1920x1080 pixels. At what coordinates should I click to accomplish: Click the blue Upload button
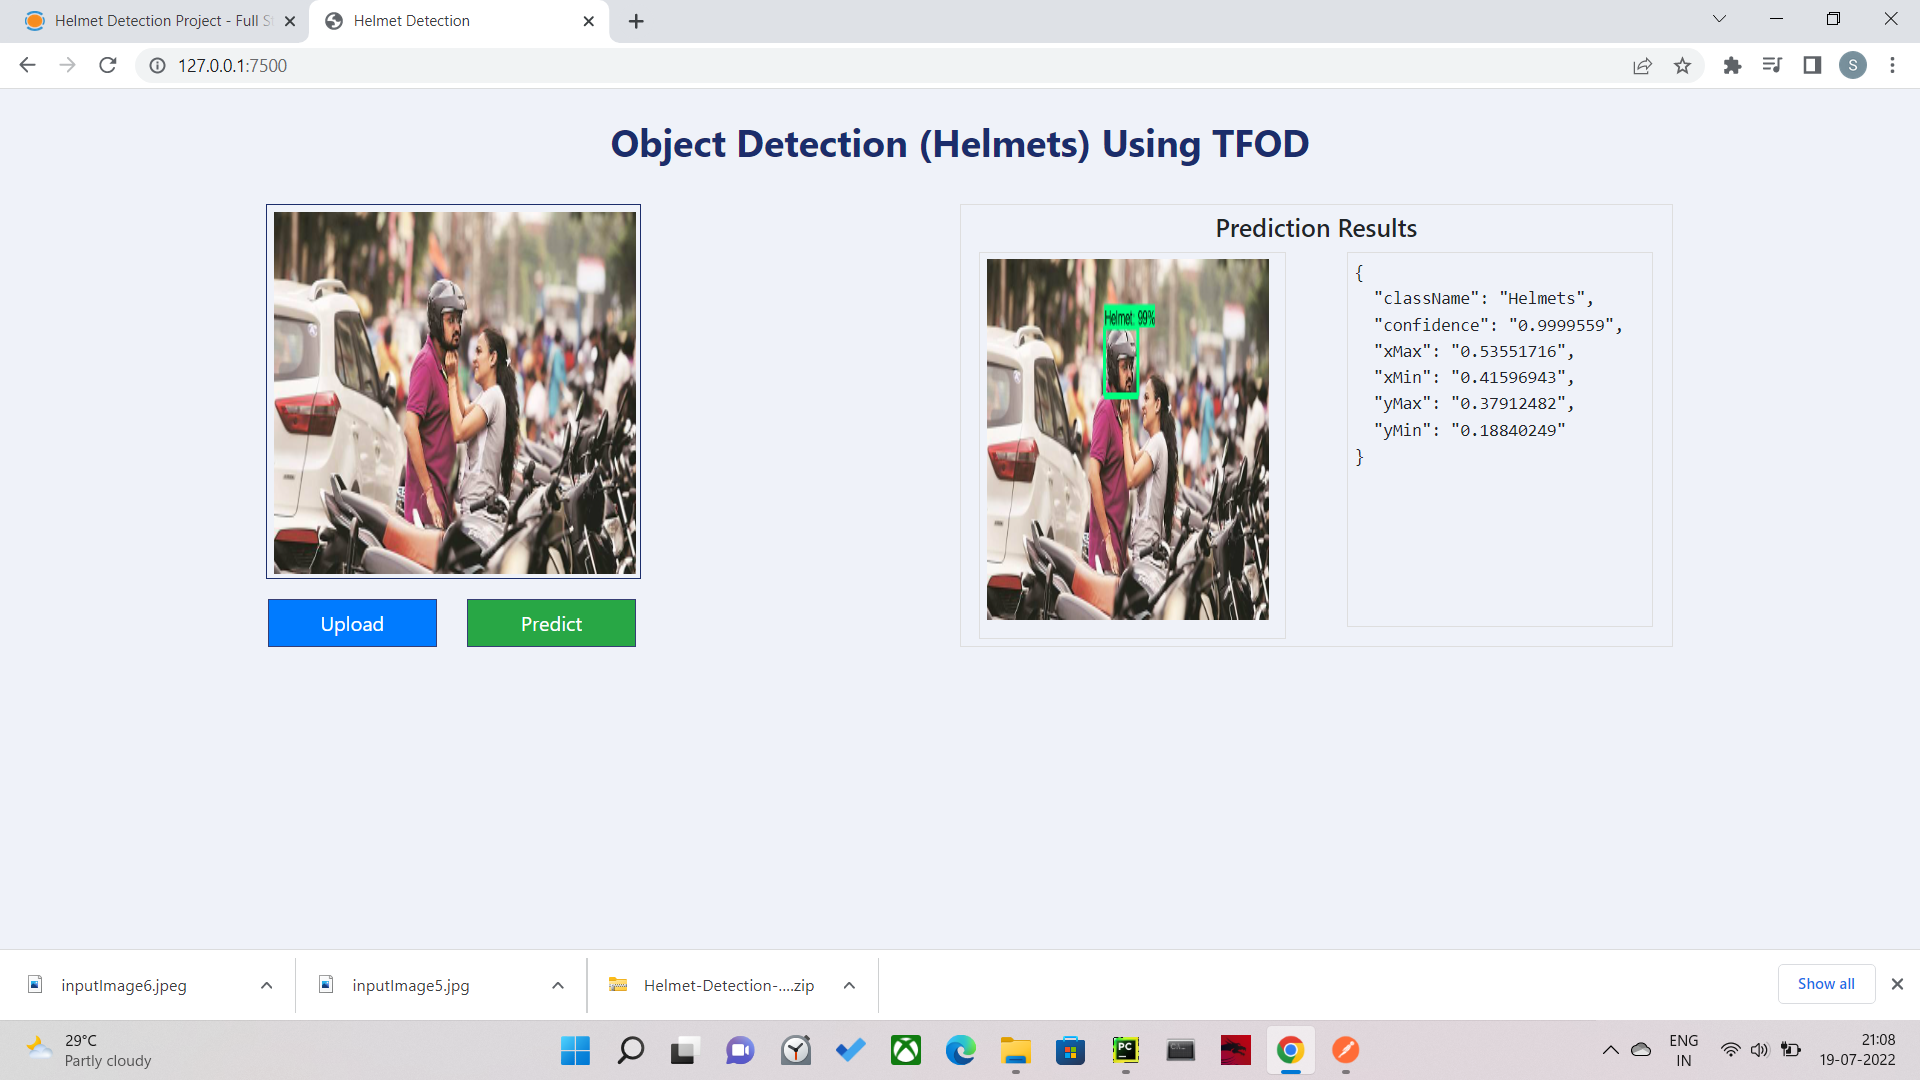(352, 623)
